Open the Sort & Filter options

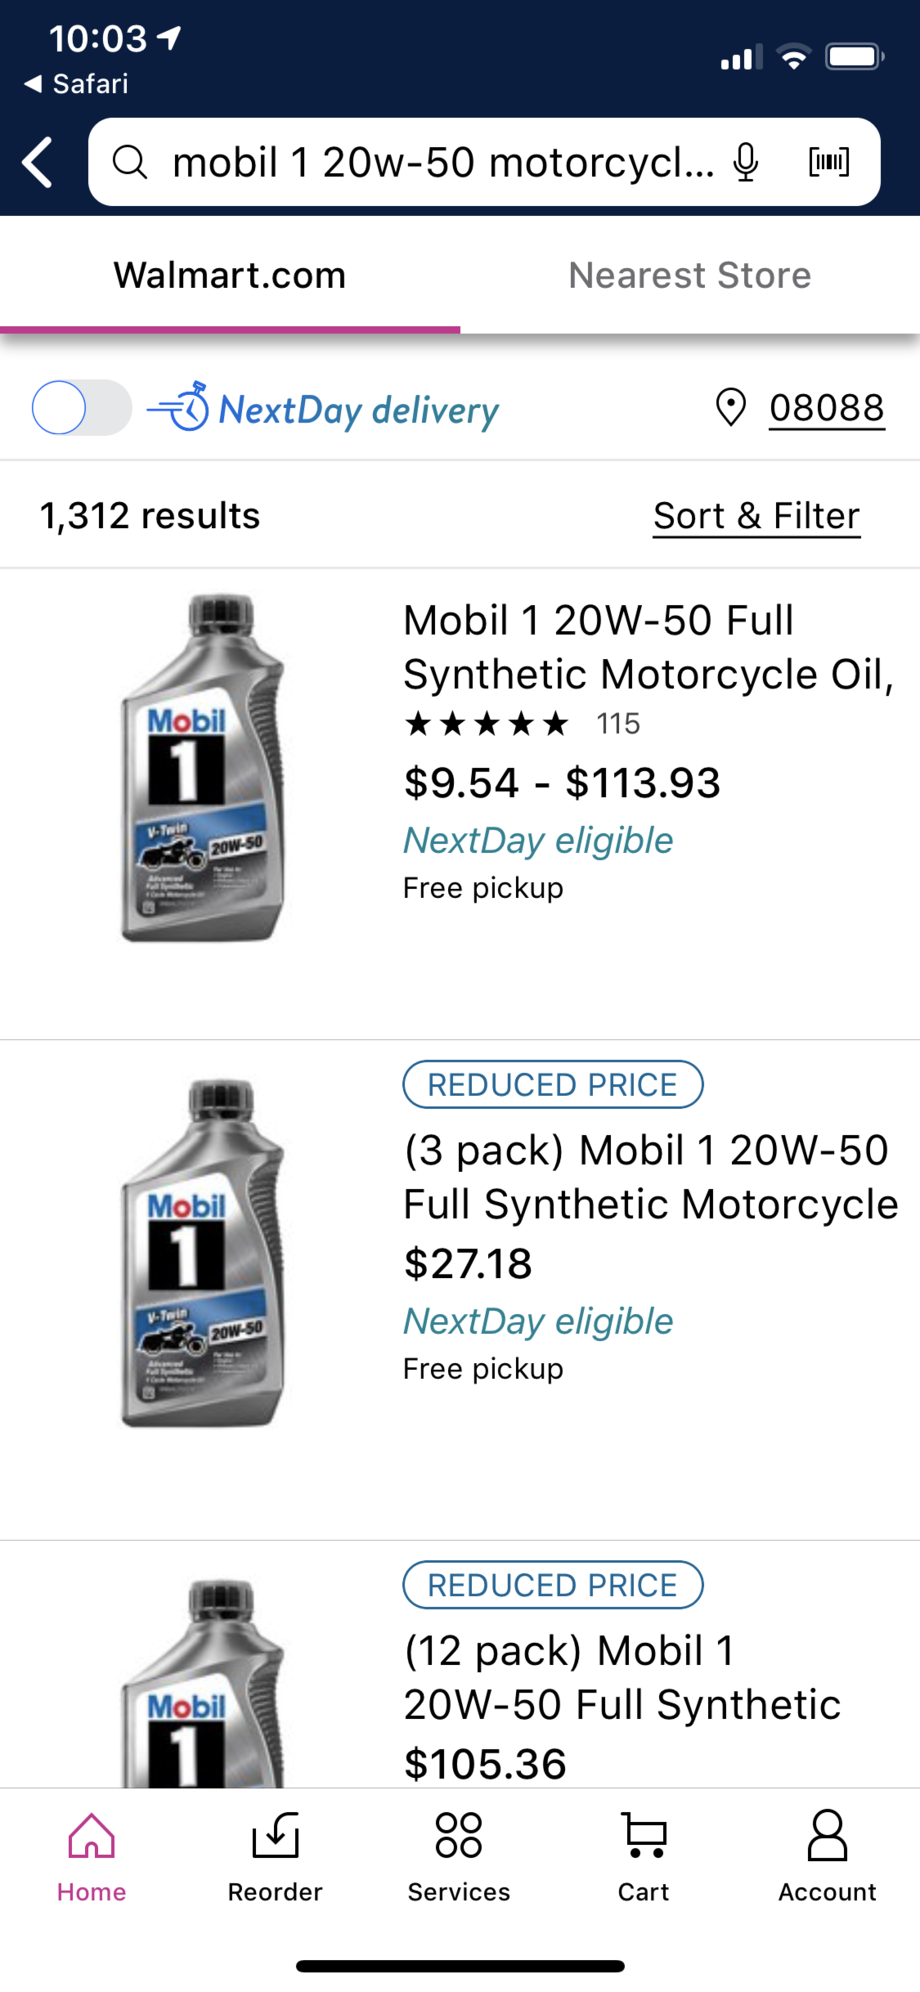pyautogui.click(x=756, y=516)
